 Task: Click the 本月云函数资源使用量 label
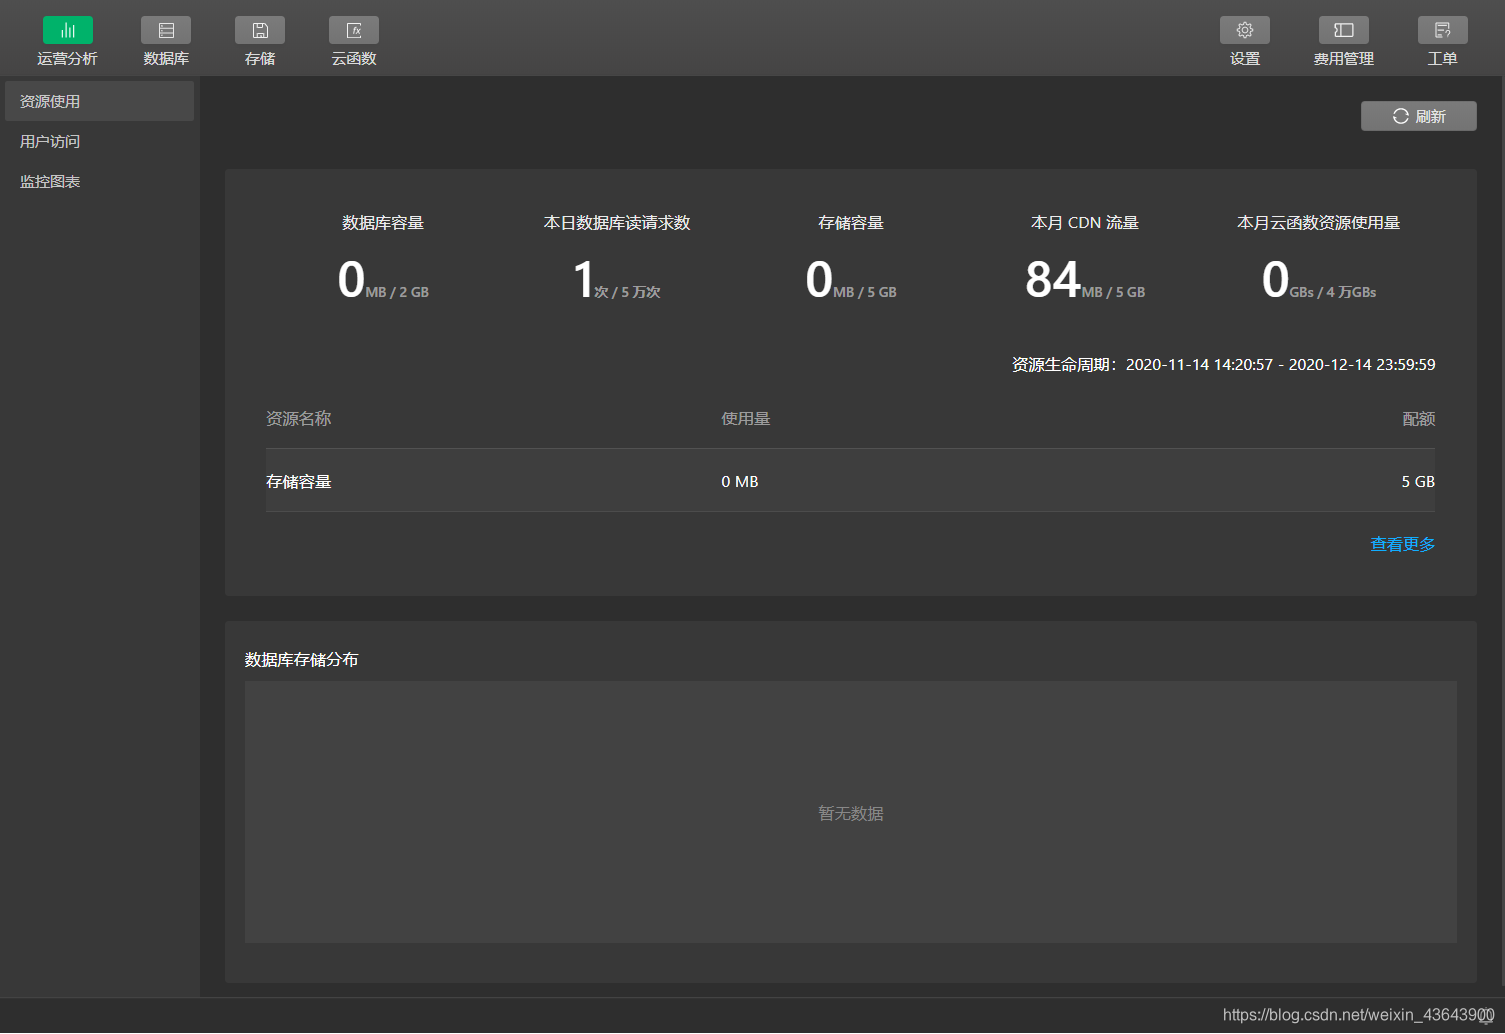[1319, 223]
